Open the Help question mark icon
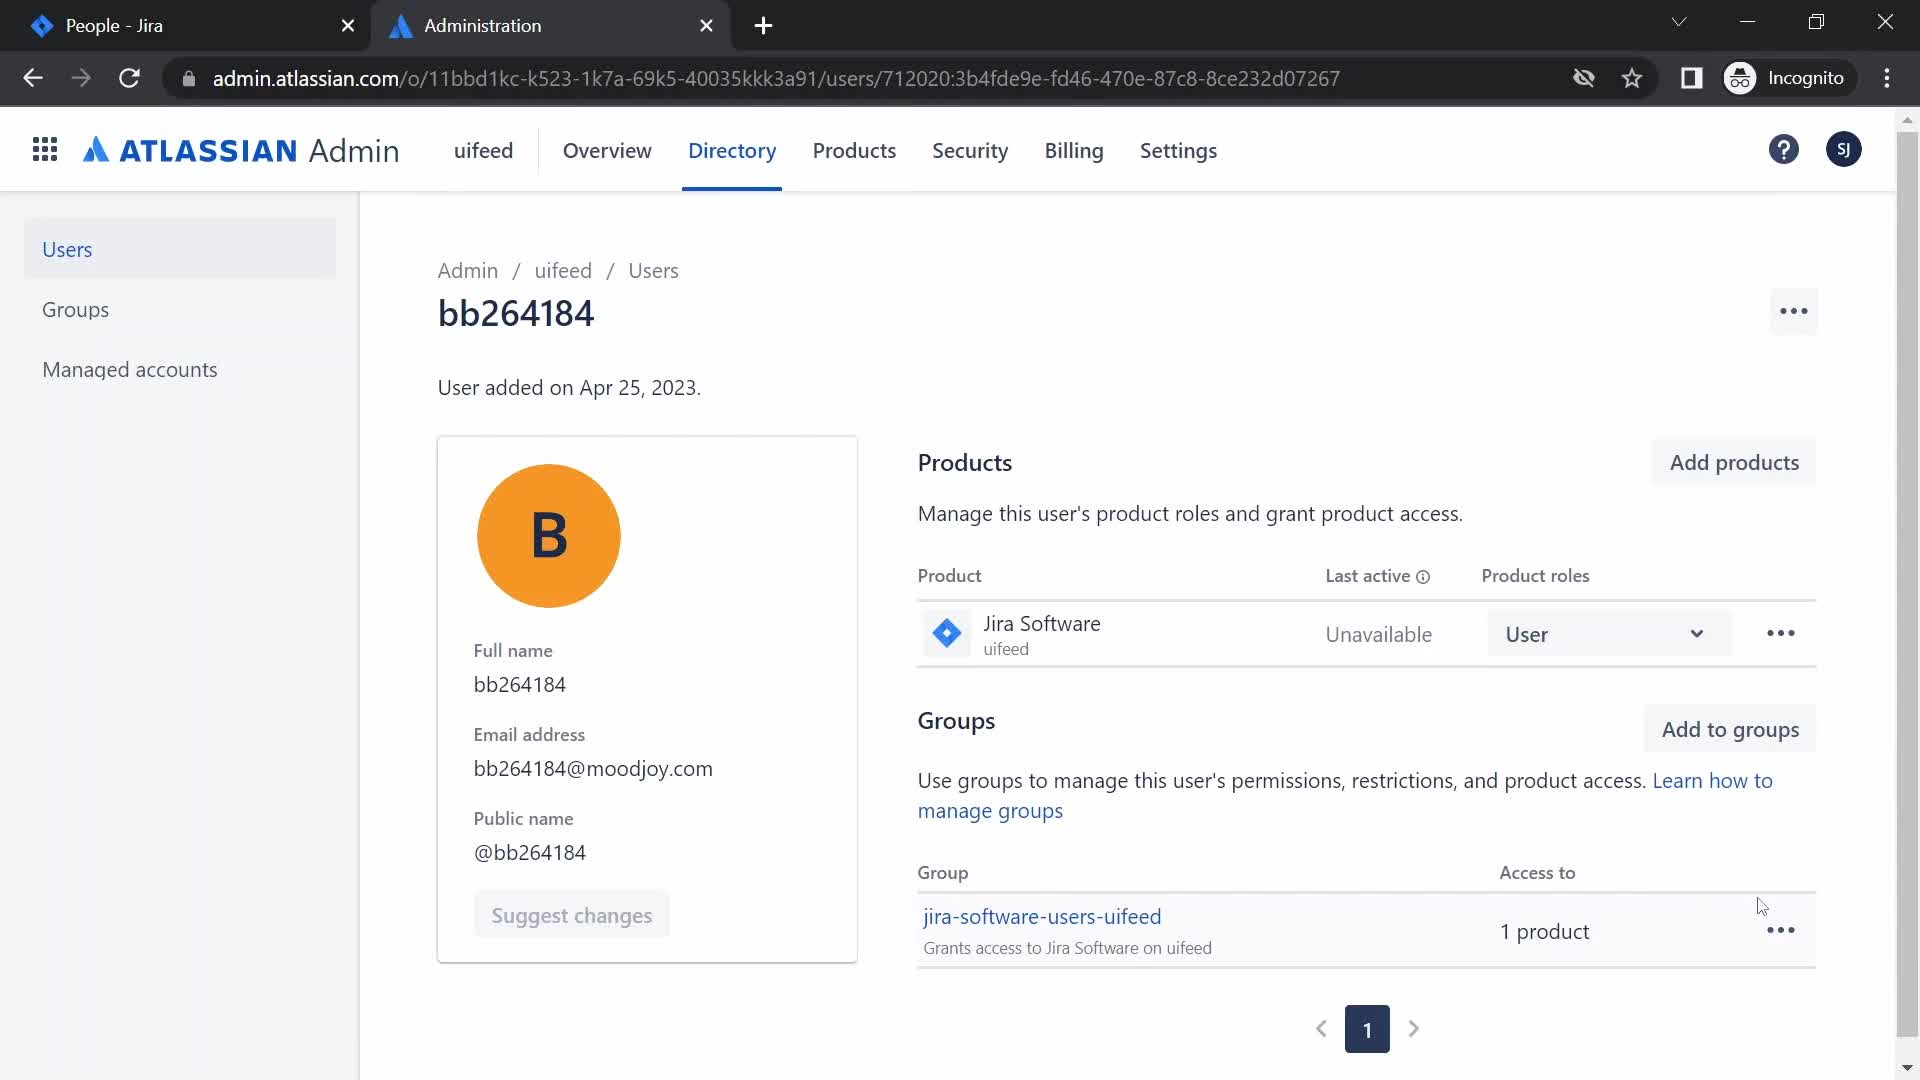 click(x=1783, y=150)
